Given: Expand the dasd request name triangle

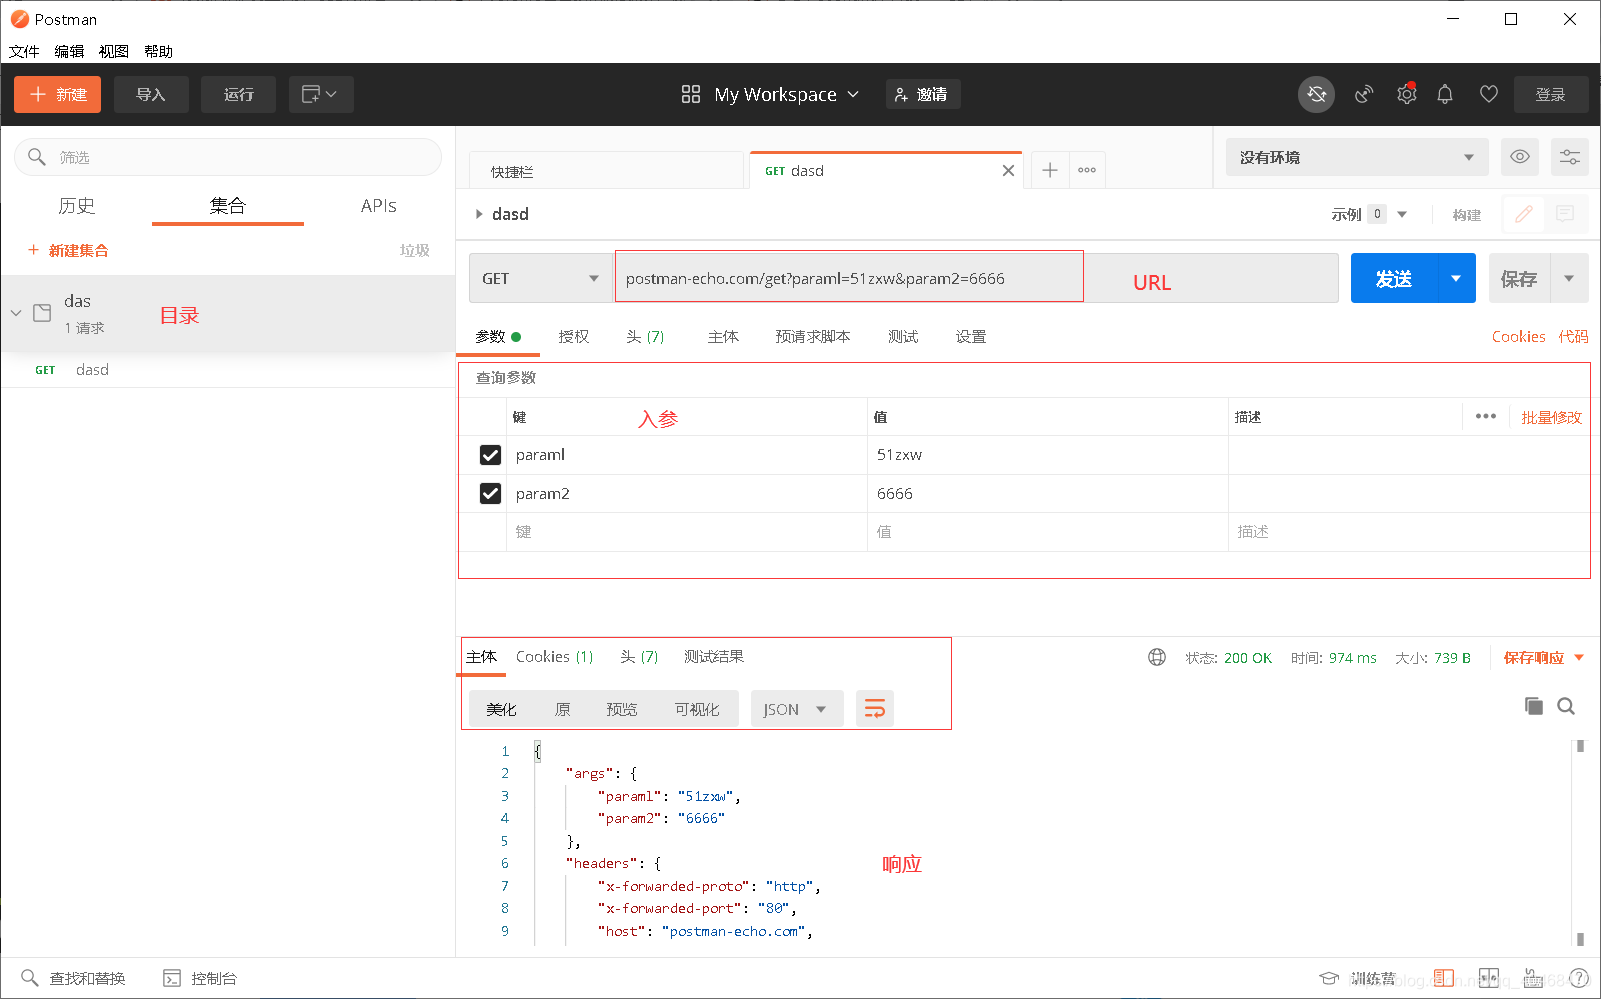Looking at the screenshot, I should coord(479,214).
